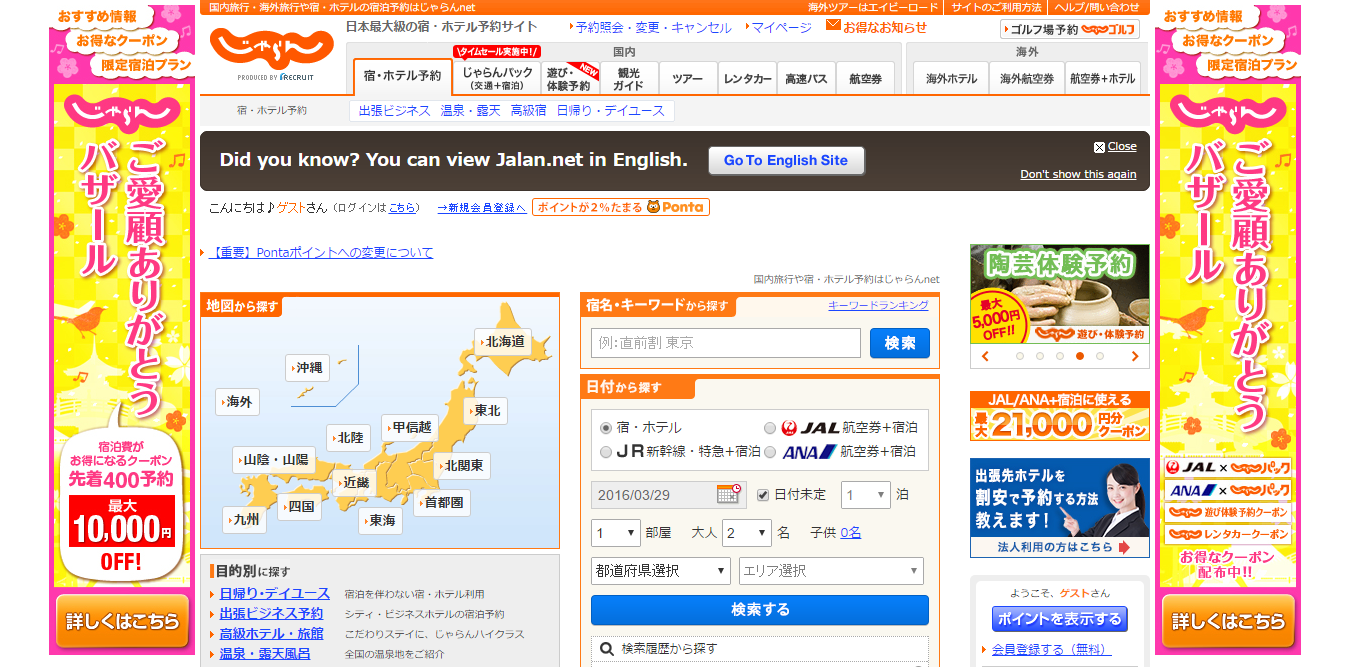Select 山陰・山陽 region on the map
The width and height of the screenshot is (1349, 667).
(274, 460)
